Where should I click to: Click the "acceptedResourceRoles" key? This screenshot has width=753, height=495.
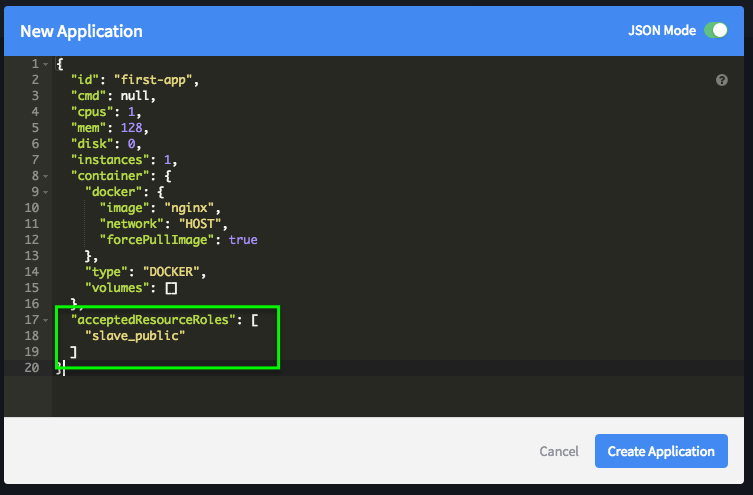[x=153, y=320]
